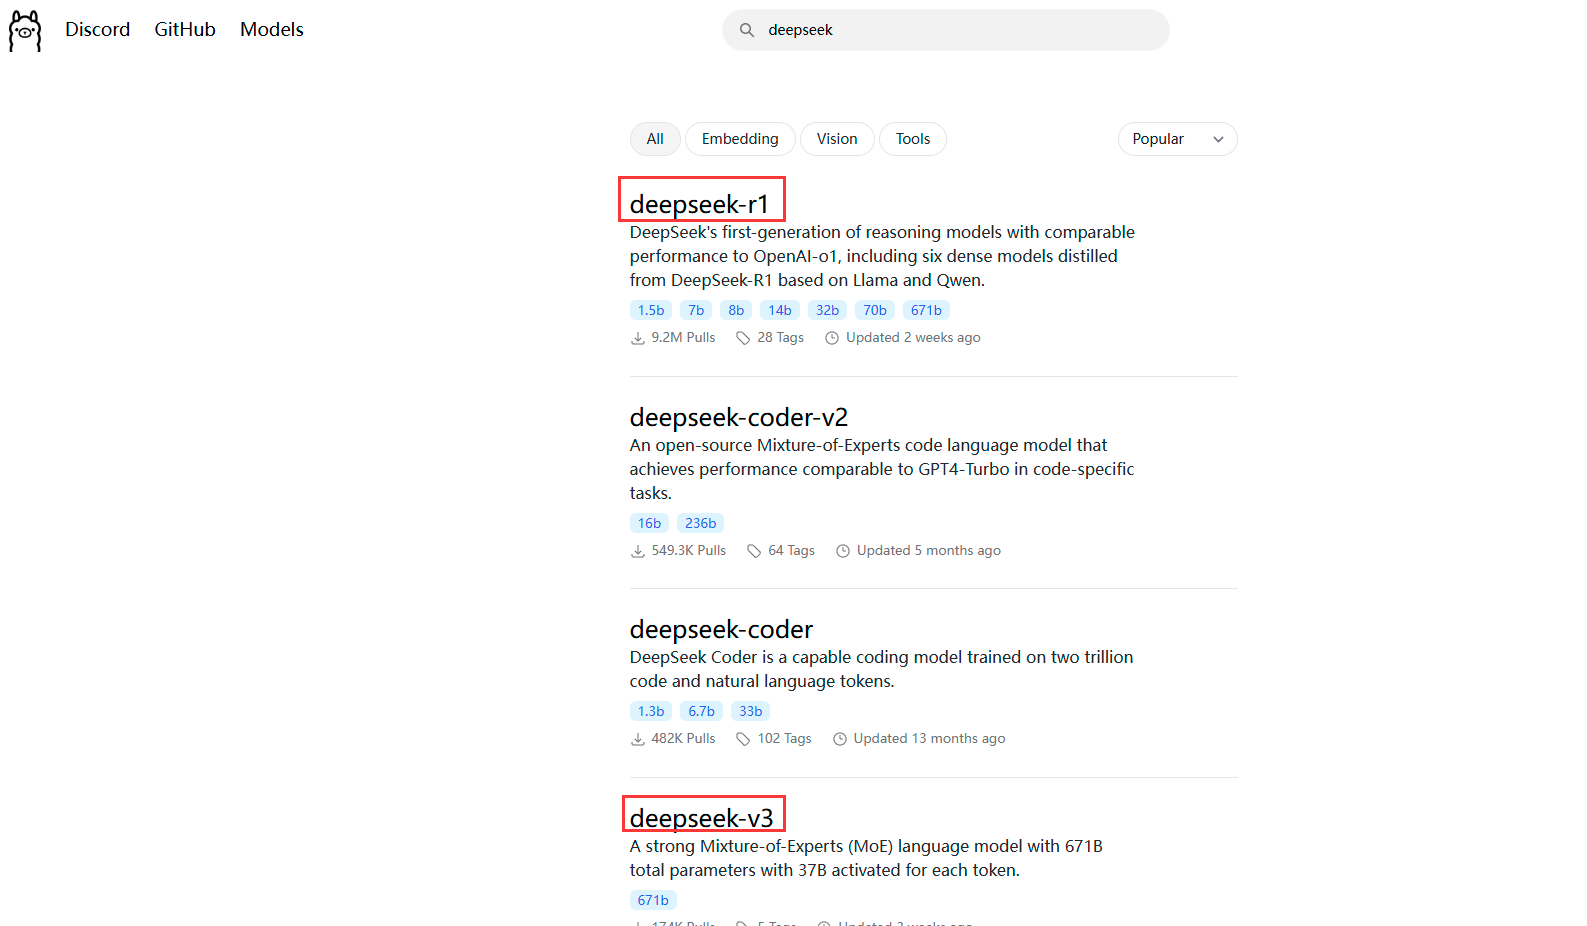
Task: Open the GitHub link
Action: [x=185, y=30]
